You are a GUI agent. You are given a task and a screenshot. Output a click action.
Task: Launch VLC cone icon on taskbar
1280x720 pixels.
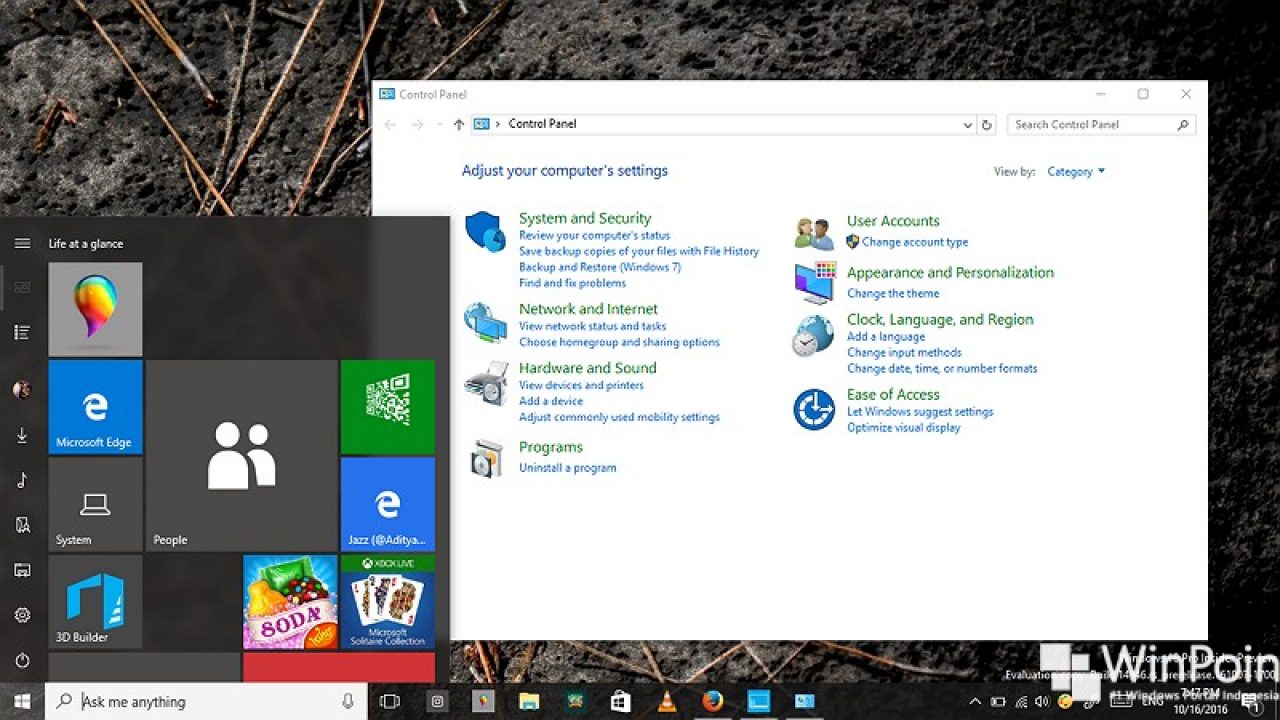pos(666,702)
